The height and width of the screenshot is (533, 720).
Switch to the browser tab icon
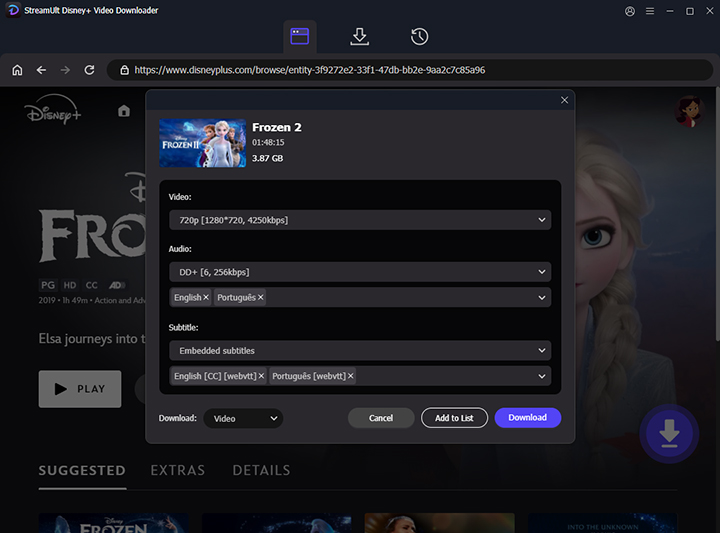(299, 37)
